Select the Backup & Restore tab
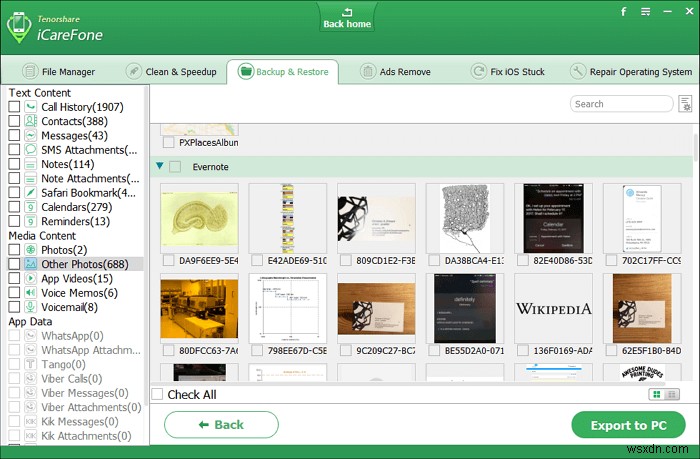This screenshot has width=700, height=459. coord(283,71)
